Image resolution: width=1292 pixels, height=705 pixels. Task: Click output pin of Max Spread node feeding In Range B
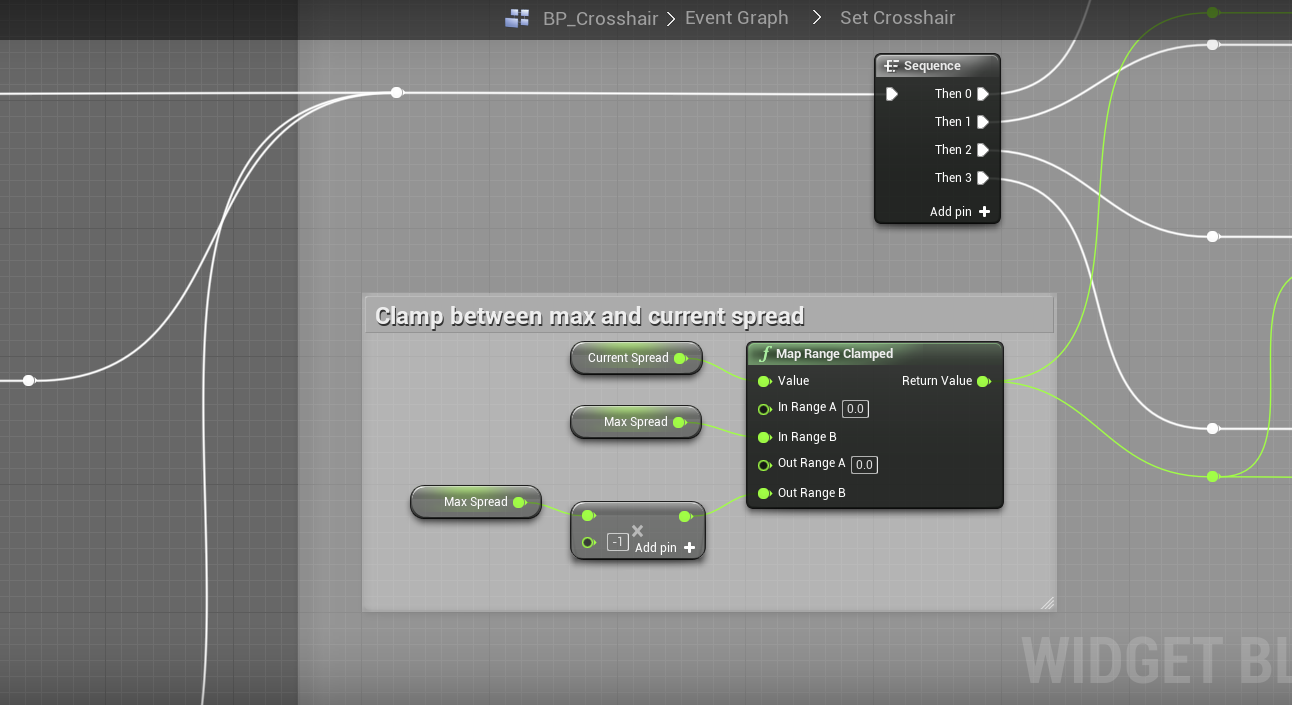pos(679,422)
